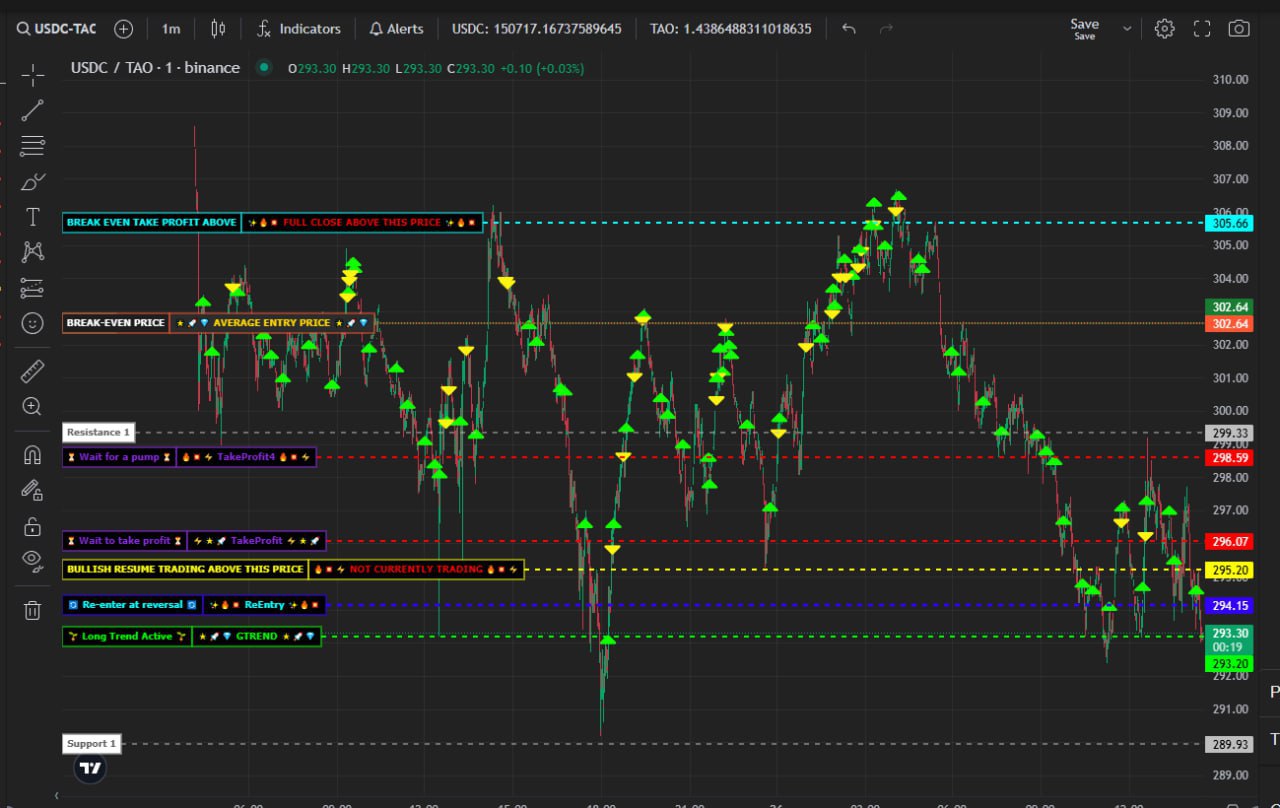Click the 298.59 price tag
Screen dimensions: 1280x808
click(1231, 457)
